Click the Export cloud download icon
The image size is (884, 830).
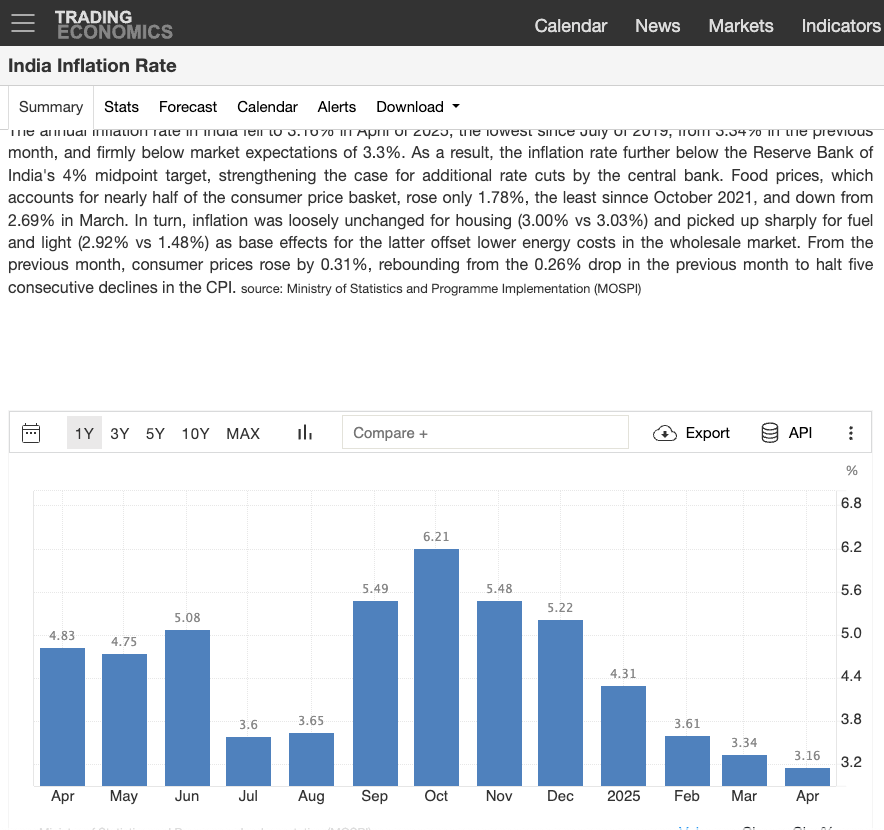[x=665, y=433]
